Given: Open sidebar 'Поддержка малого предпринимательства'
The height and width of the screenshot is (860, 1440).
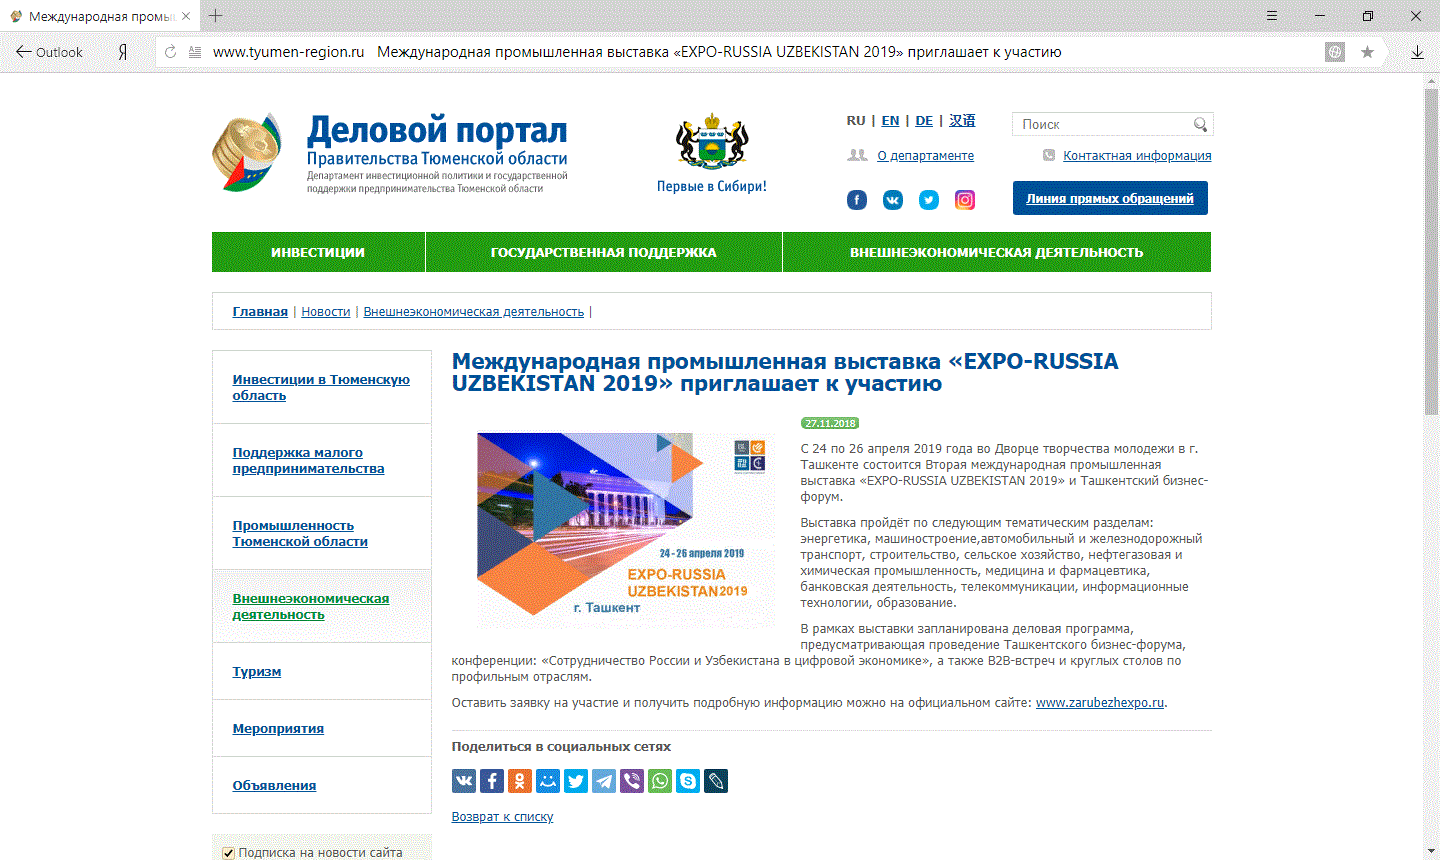Looking at the screenshot, I should point(308,460).
